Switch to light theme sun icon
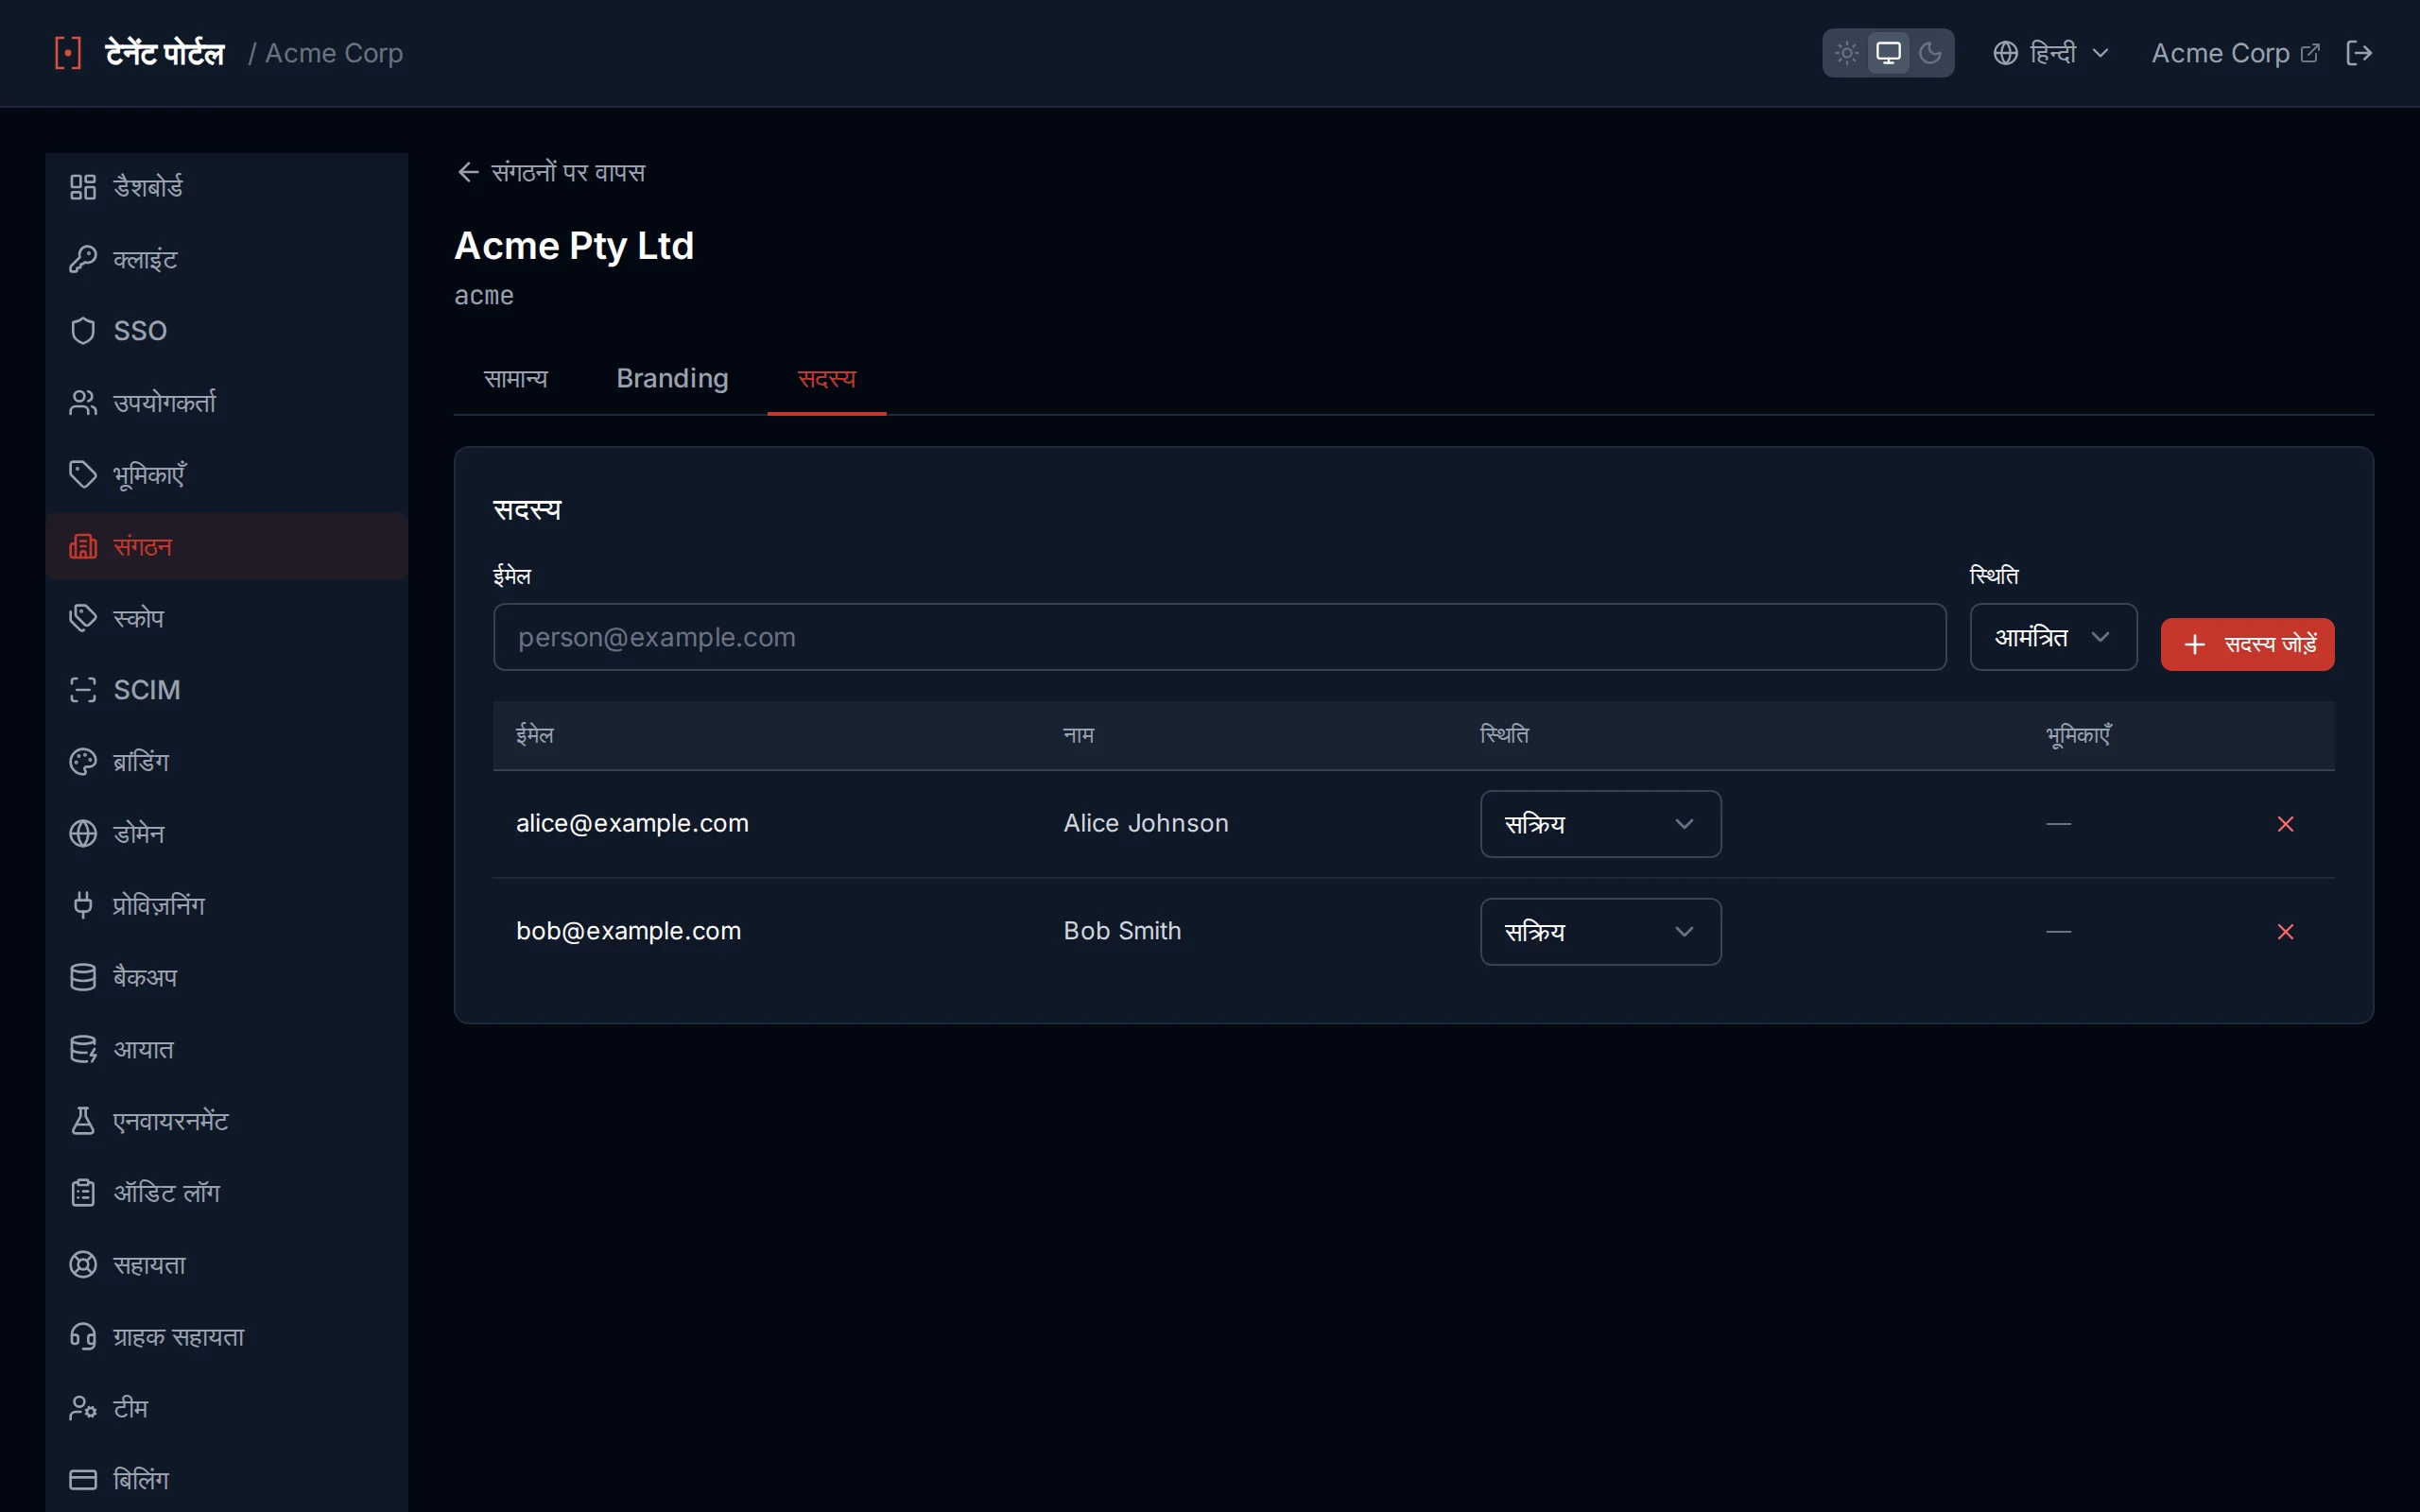The height and width of the screenshot is (1512, 2420). pyautogui.click(x=1846, y=53)
